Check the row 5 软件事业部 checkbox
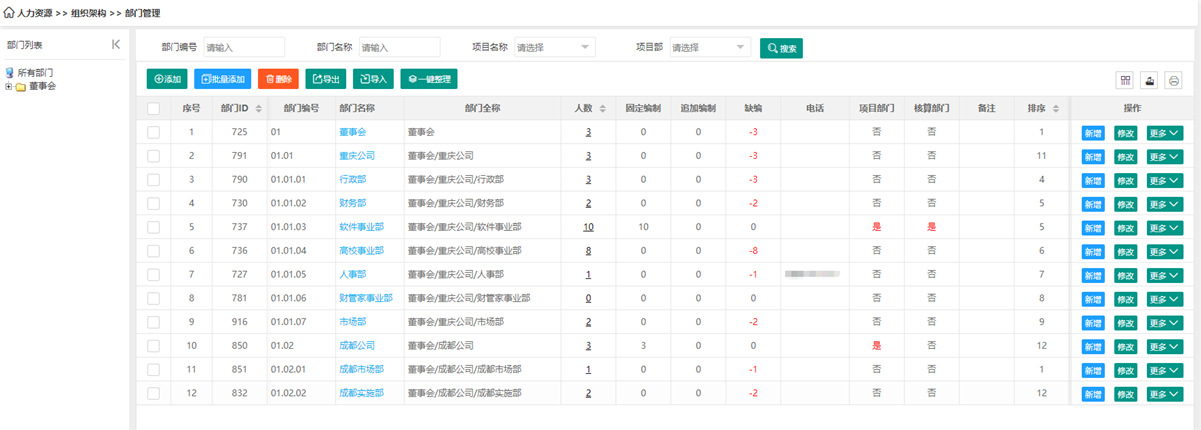1201x430 pixels. 153,227
